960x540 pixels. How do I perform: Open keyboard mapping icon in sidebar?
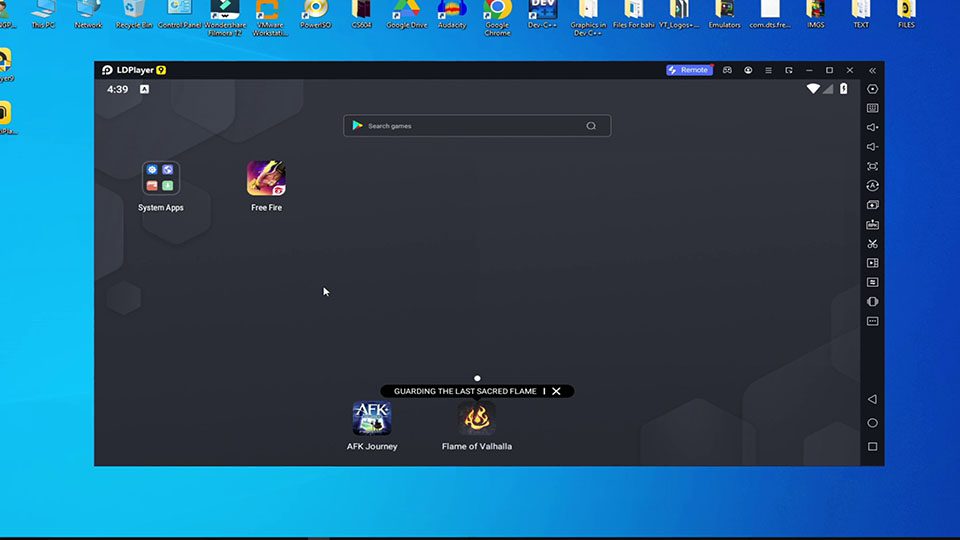[x=872, y=108]
